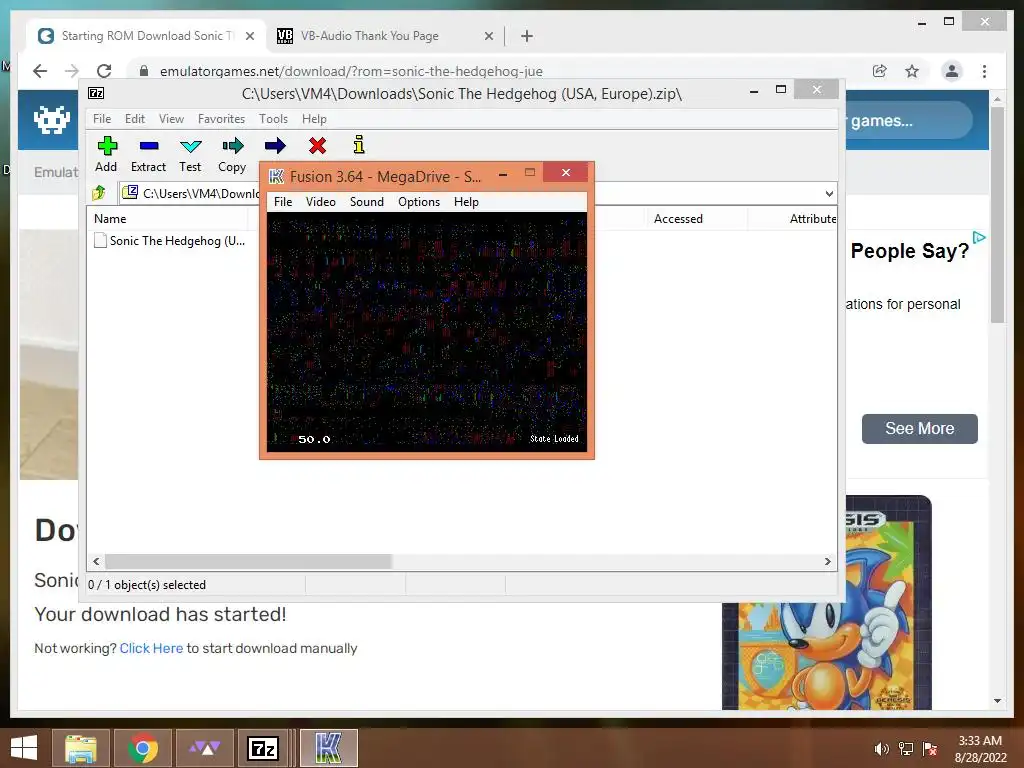Reload the page in Chrome
Screen dimensions: 1024x768
pyautogui.click(x=104, y=71)
